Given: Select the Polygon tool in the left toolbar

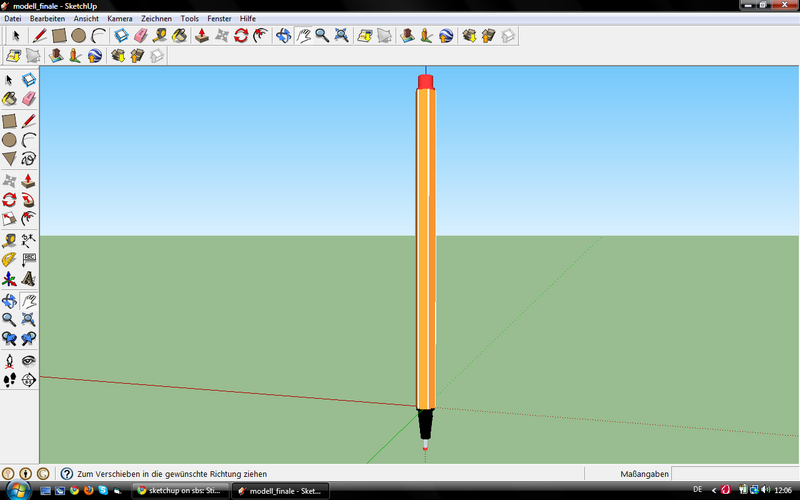Looking at the screenshot, I should [10, 159].
